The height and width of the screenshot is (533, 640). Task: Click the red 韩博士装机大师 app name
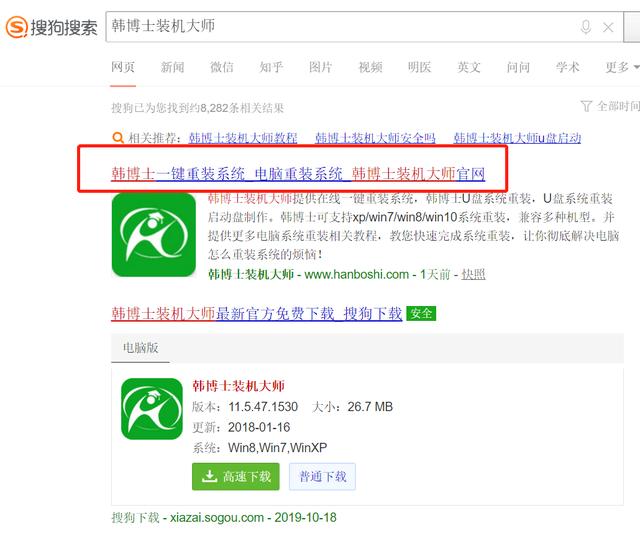pyautogui.click(x=238, y=386)
